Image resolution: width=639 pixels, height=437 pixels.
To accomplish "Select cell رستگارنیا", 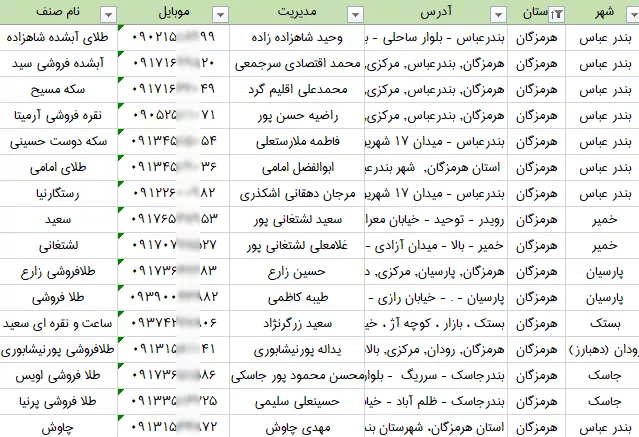I will point(59,194).
